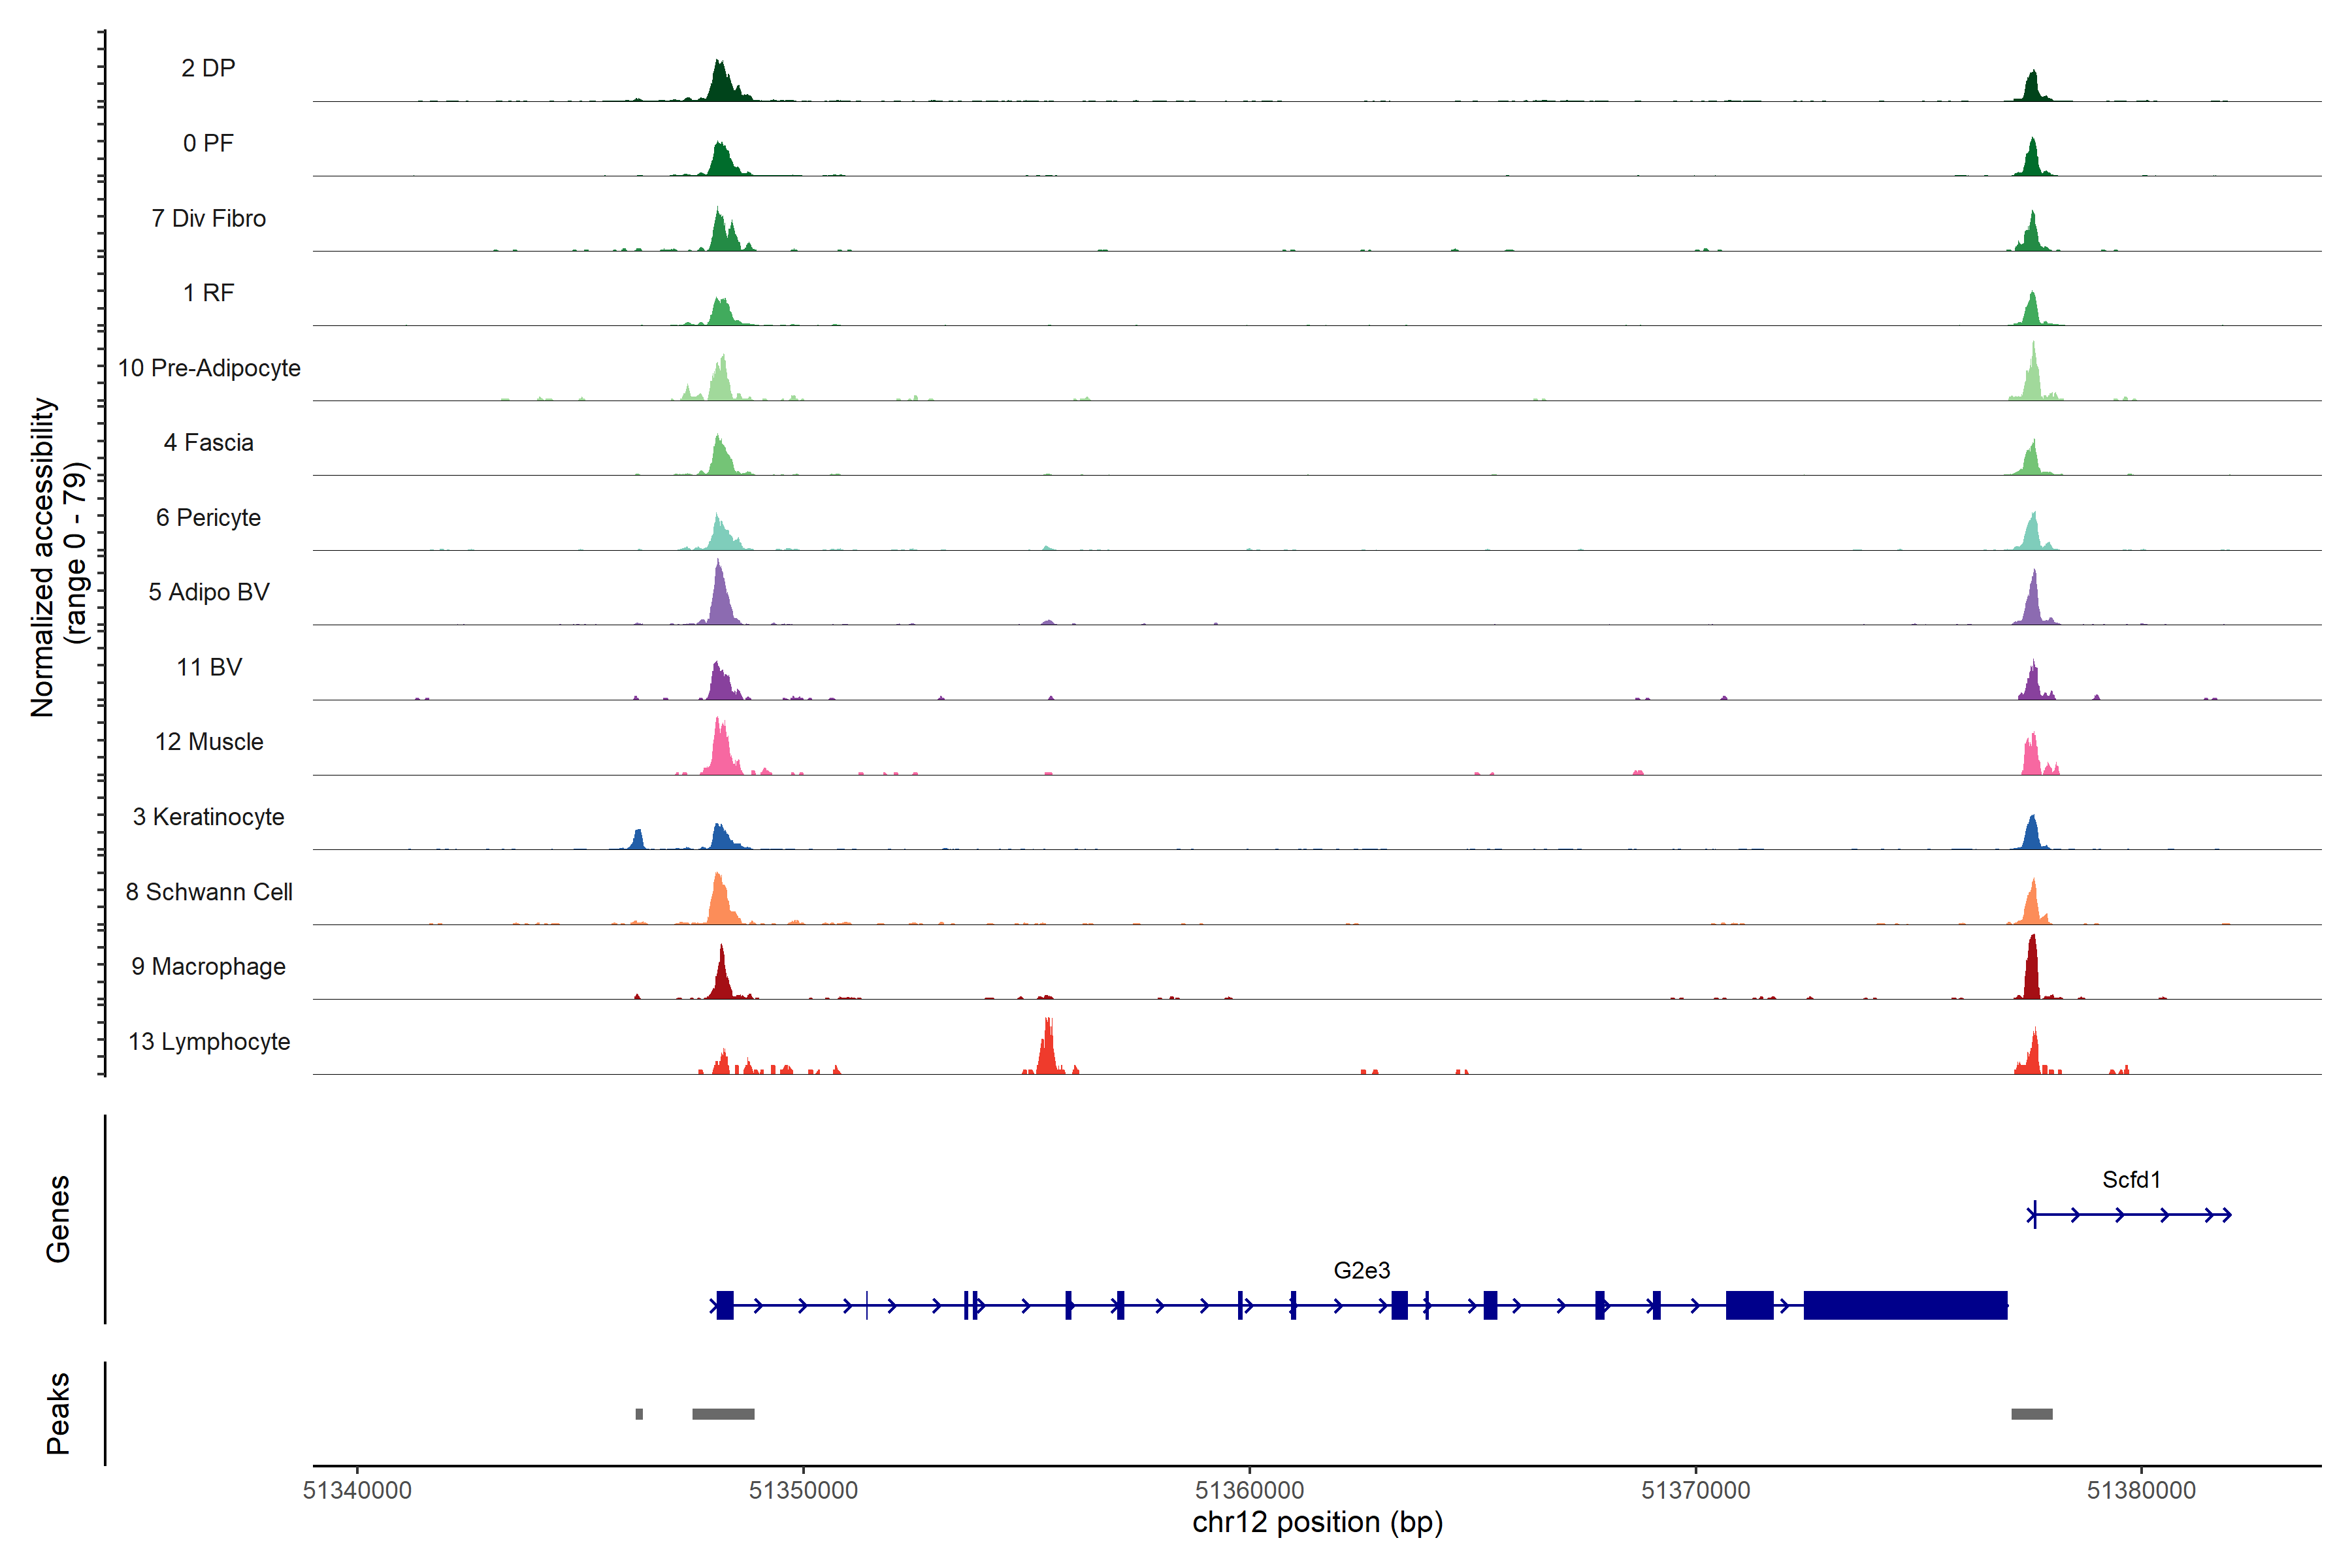Click the Scfd1 gene label

click(x=2131, y=1179)
